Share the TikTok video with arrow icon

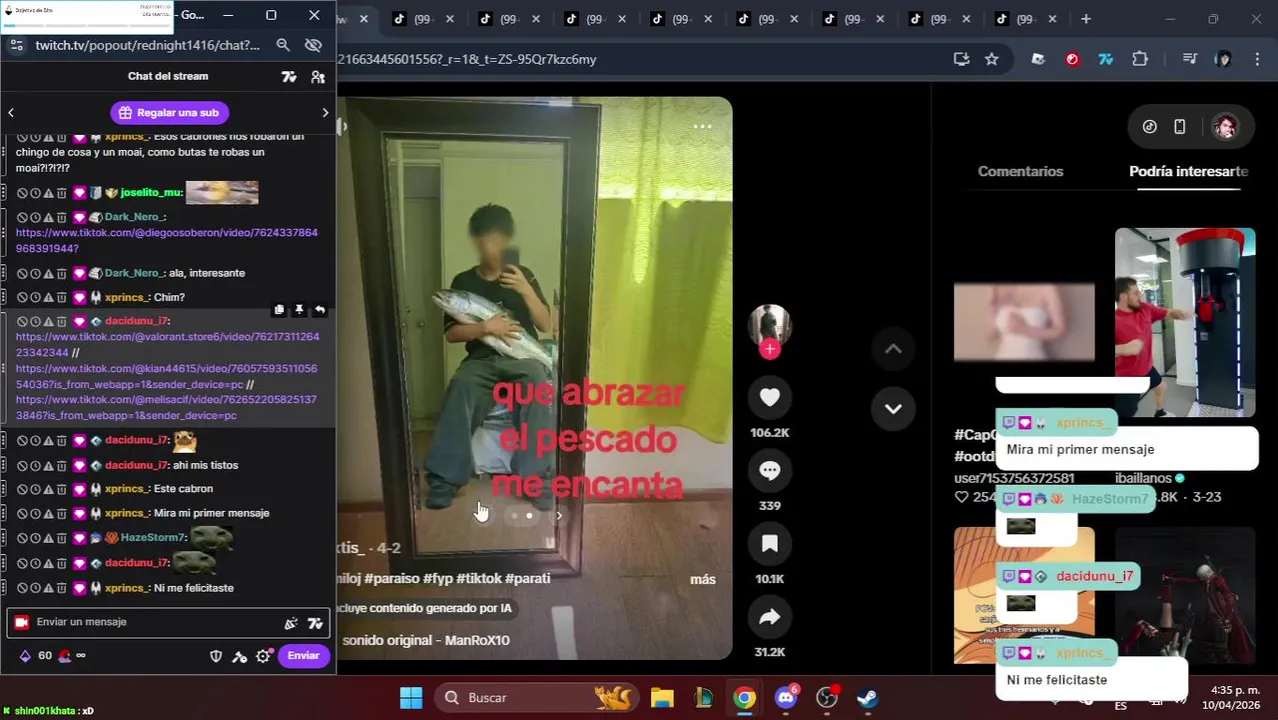coord(769,617)
